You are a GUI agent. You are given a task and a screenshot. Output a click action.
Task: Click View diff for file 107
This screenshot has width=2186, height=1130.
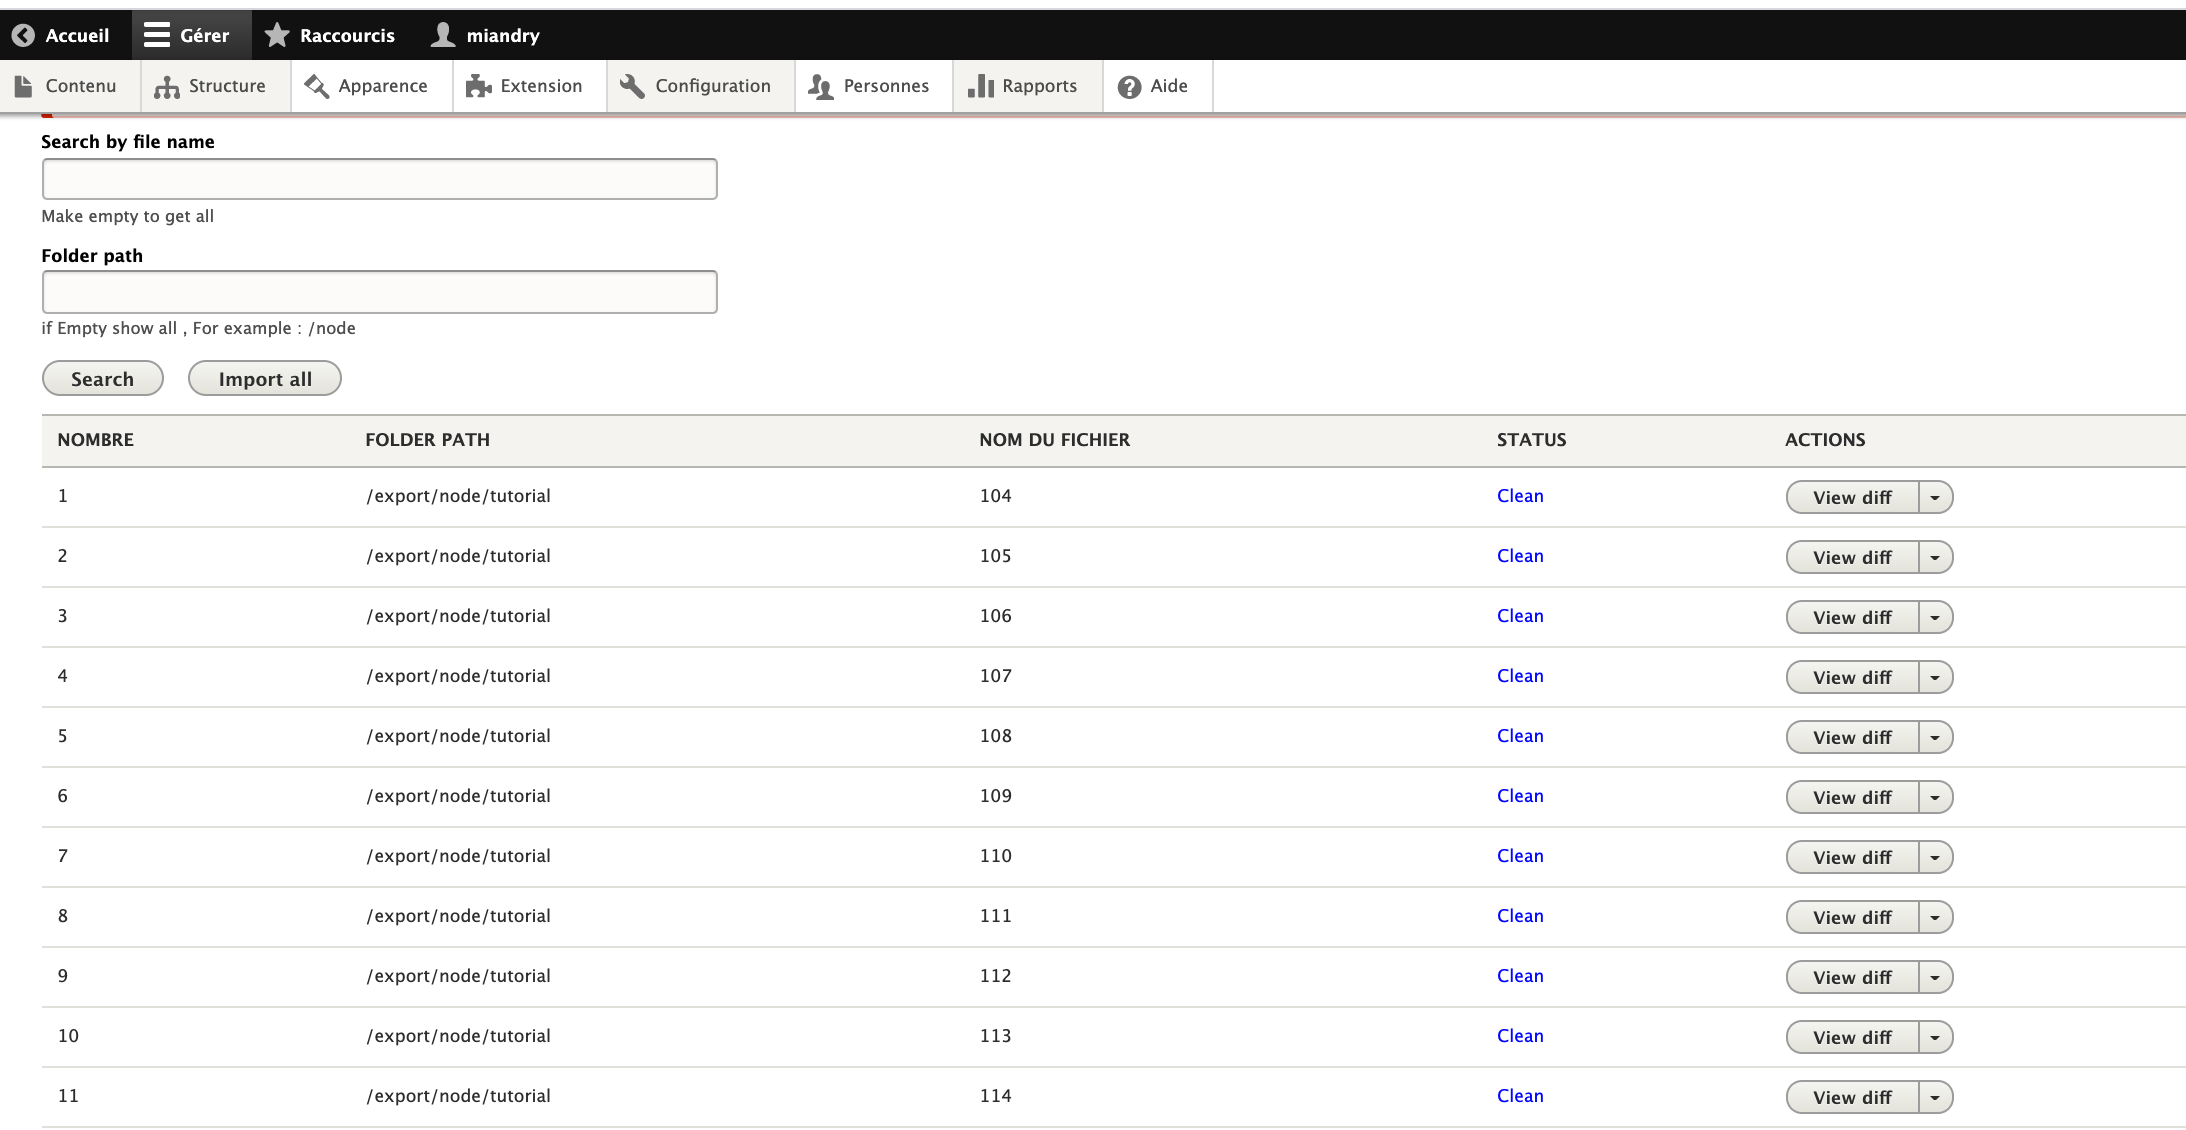(1852, 678)
